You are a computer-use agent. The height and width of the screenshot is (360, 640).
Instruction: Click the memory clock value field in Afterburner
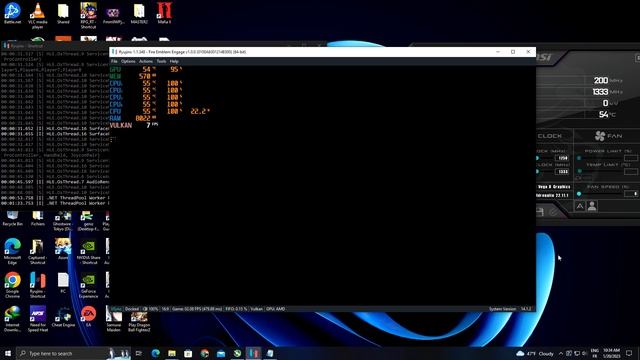click(562, 172)
